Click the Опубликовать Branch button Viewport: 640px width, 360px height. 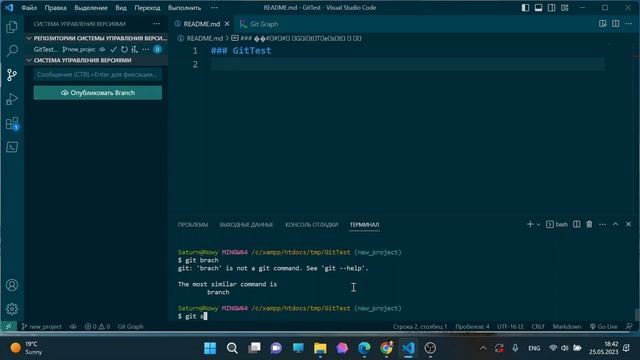98,93
